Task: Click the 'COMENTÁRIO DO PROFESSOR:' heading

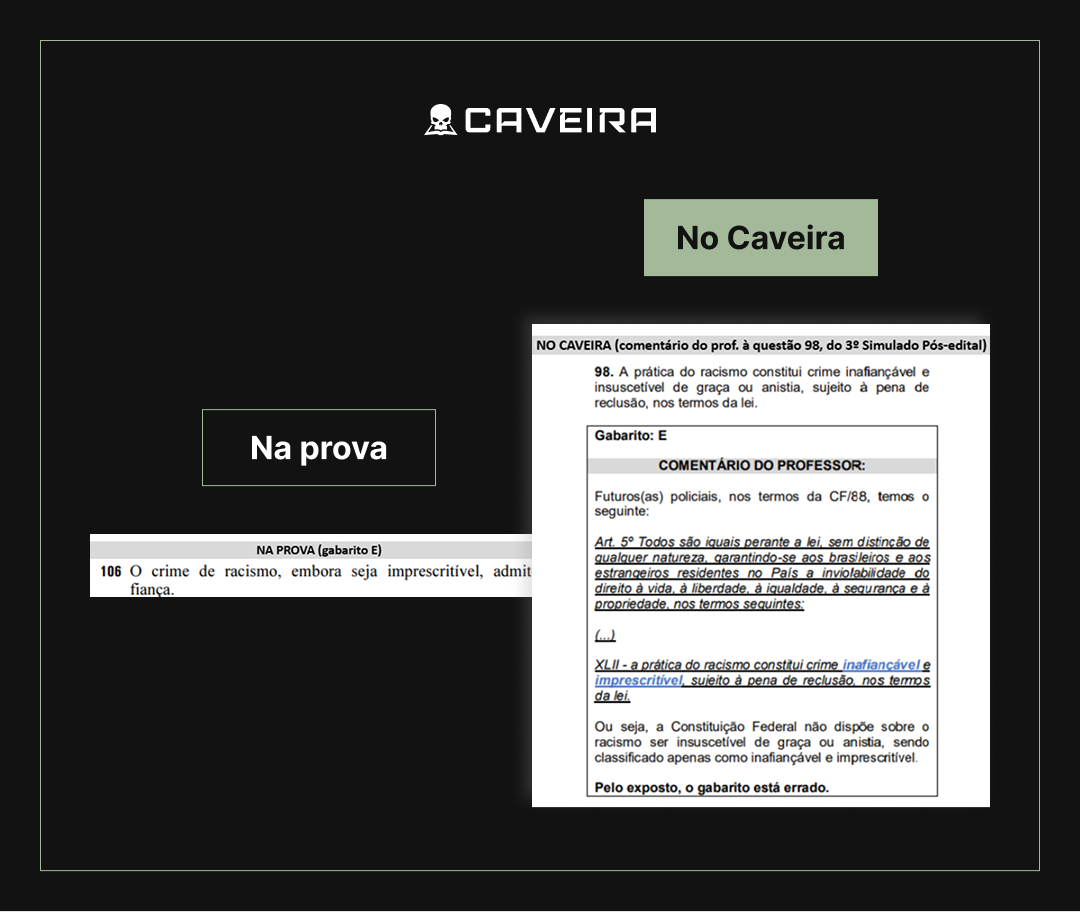Action: [x=762, y=466]
